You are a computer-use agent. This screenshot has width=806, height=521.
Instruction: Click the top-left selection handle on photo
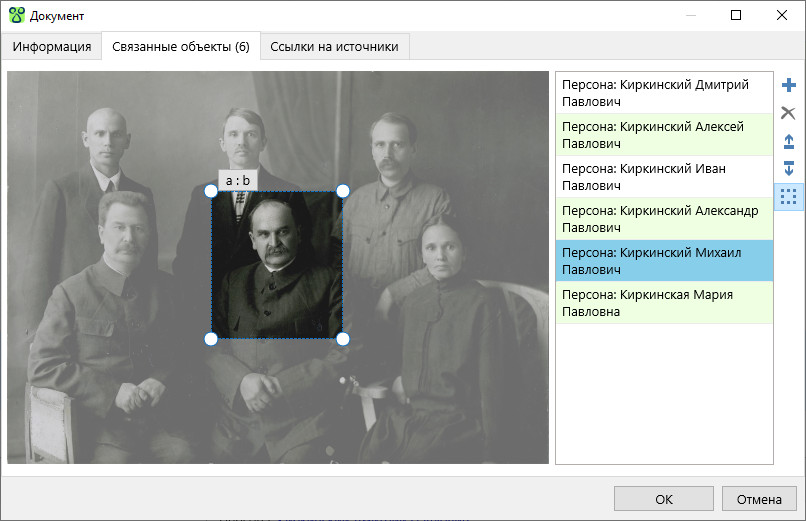(x=211, y=190)
